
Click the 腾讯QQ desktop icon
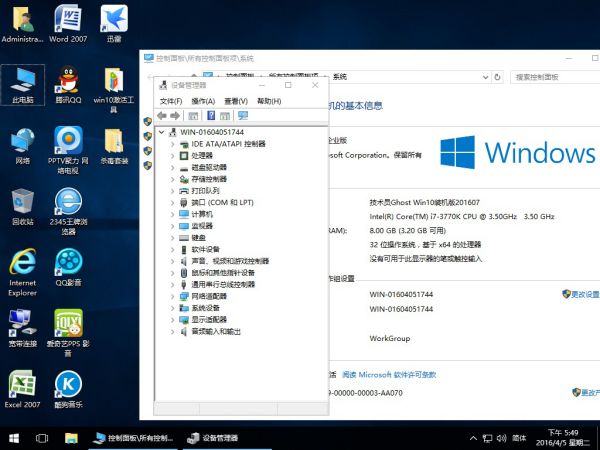tap(68, 85)
